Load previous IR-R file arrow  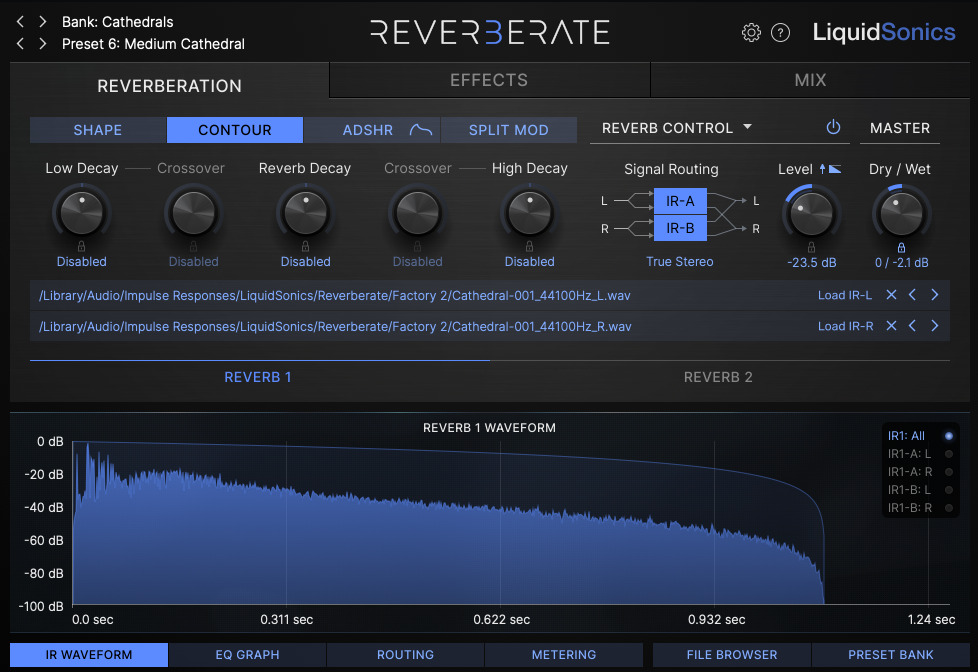[x=913, y=325]
